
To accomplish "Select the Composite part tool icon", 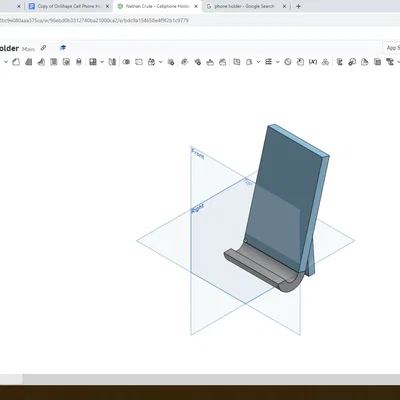I will [x=325, y=62].
